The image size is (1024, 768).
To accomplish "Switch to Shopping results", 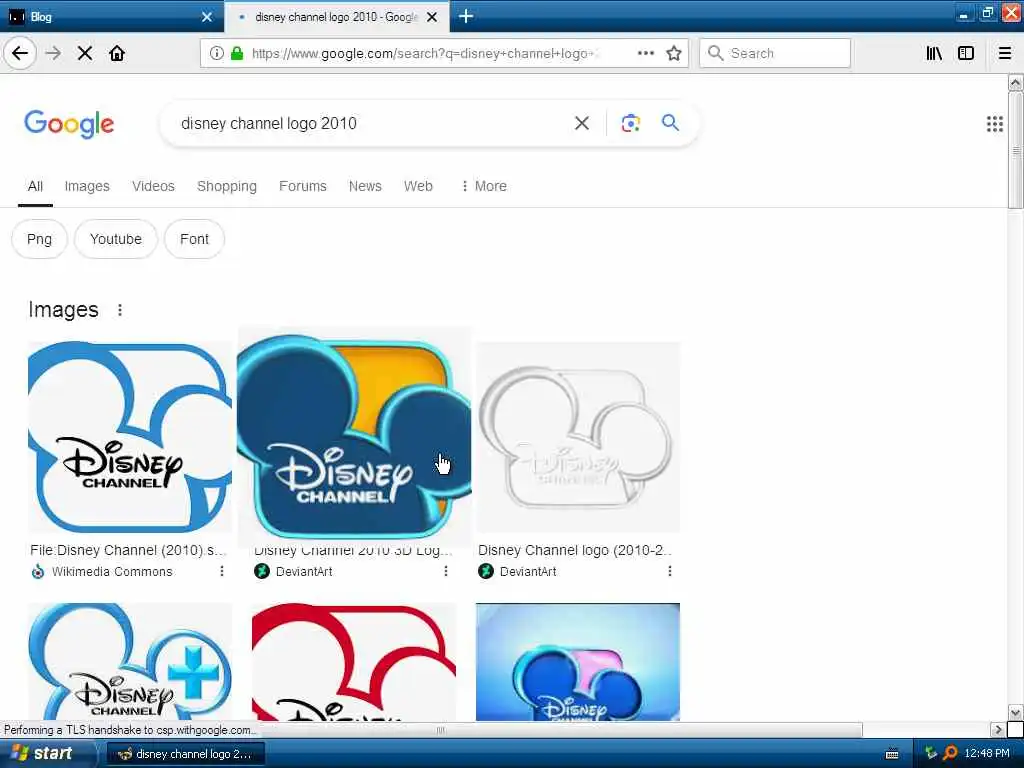I will click(227, 186).
